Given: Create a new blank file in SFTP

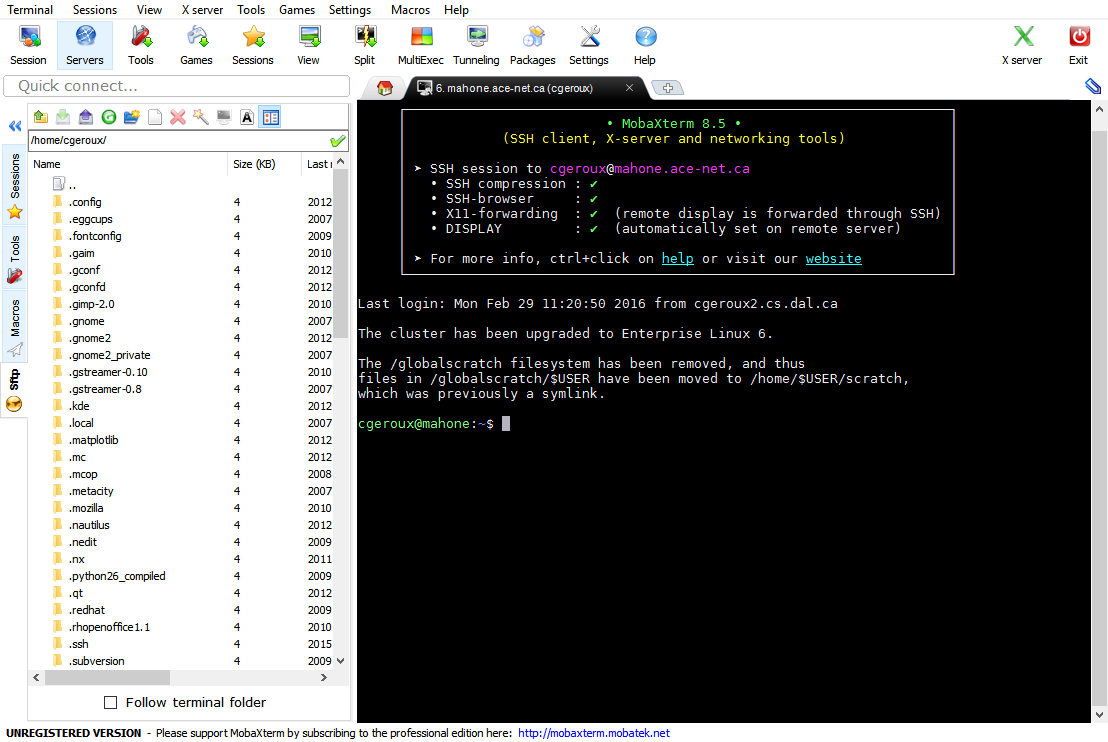Looking at the screenshot, I should (x=155, y=117).
